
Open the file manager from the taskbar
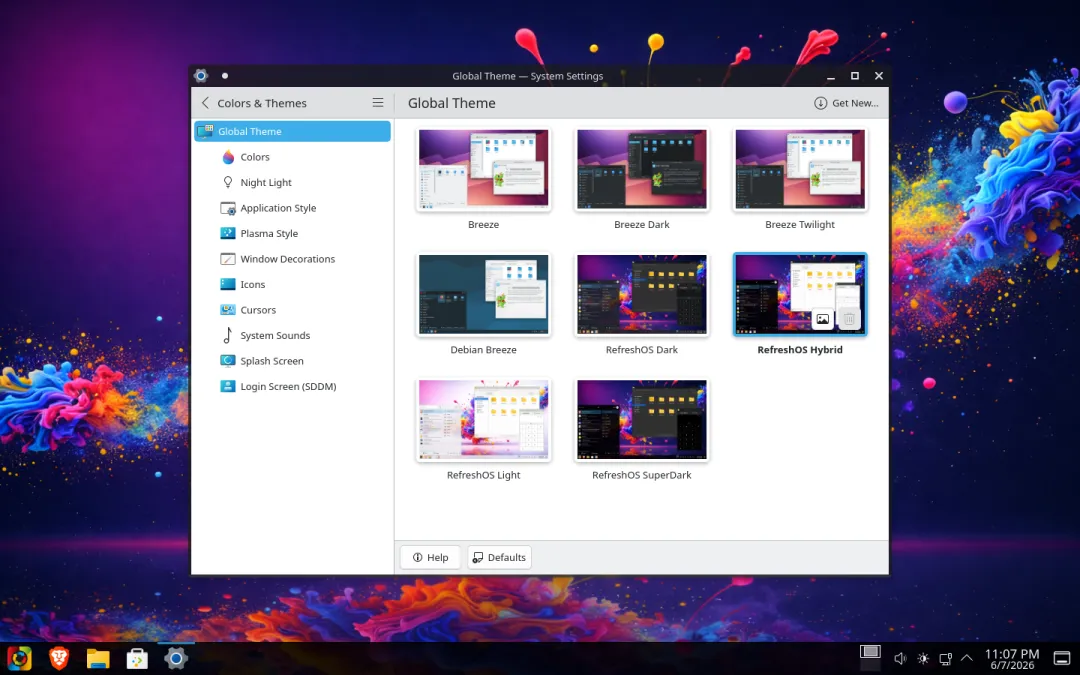coord(98,659)
